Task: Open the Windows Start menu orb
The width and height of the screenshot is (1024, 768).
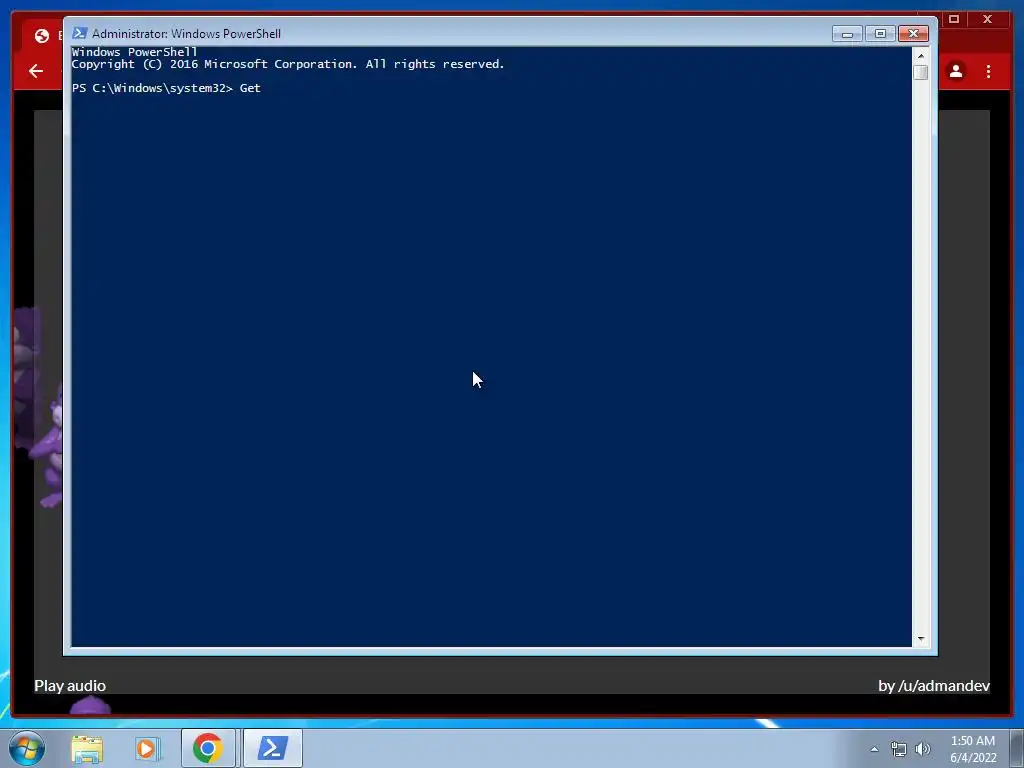Action: pyautogui.click(x=27, y=748)
